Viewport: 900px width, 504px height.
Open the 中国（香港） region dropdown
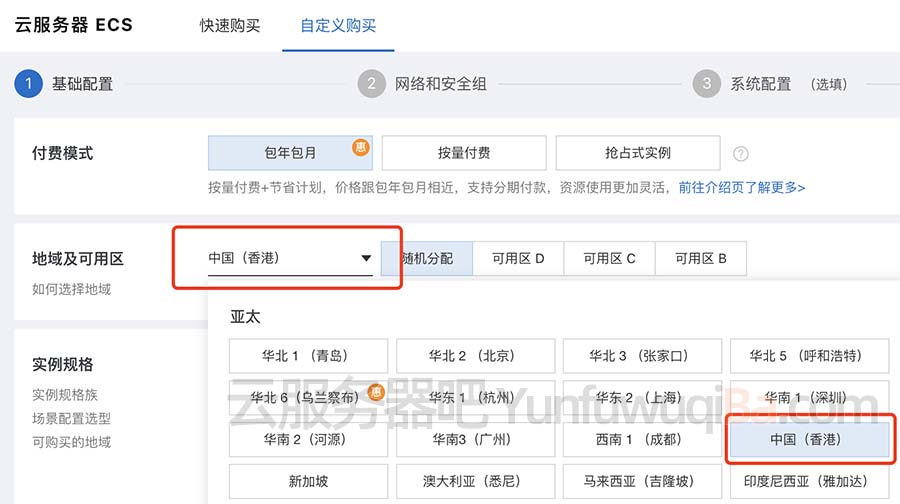[x=290, y=258]
